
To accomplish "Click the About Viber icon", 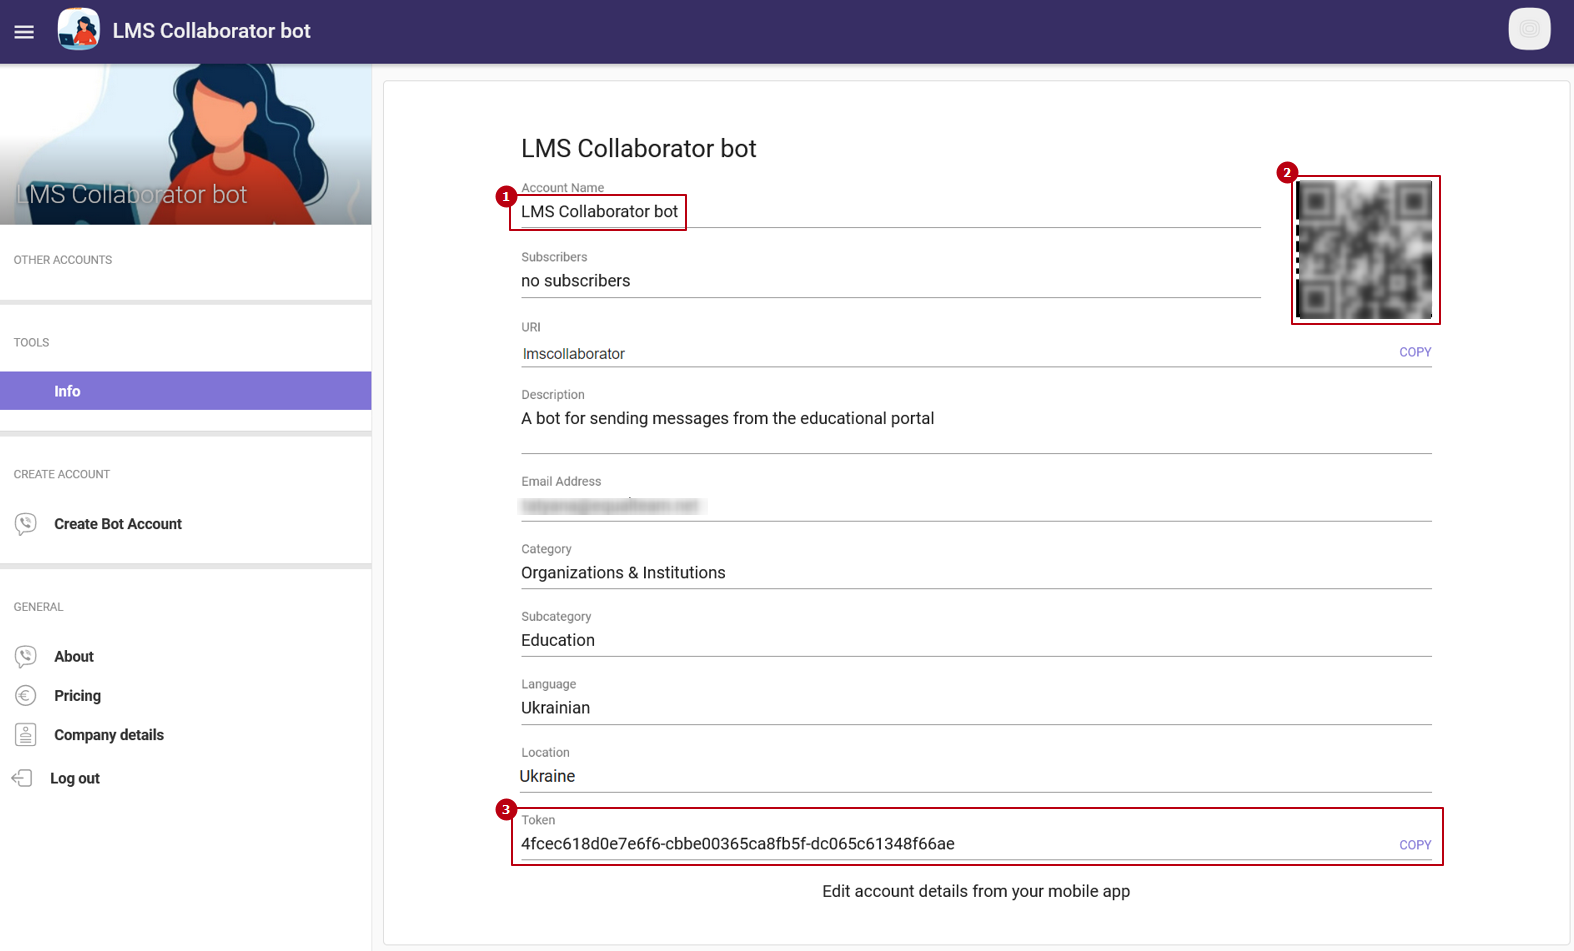I will click(x=26, y=657).
